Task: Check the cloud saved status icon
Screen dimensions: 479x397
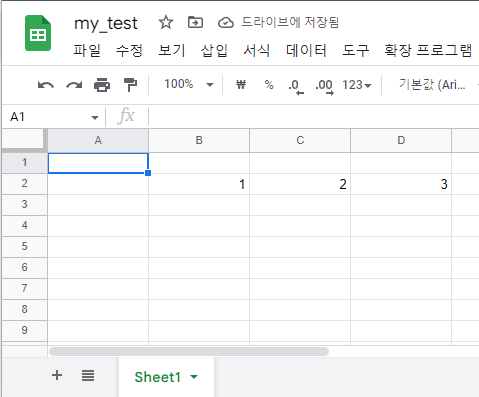Action: pyautogui.click(x=226, y=23)
